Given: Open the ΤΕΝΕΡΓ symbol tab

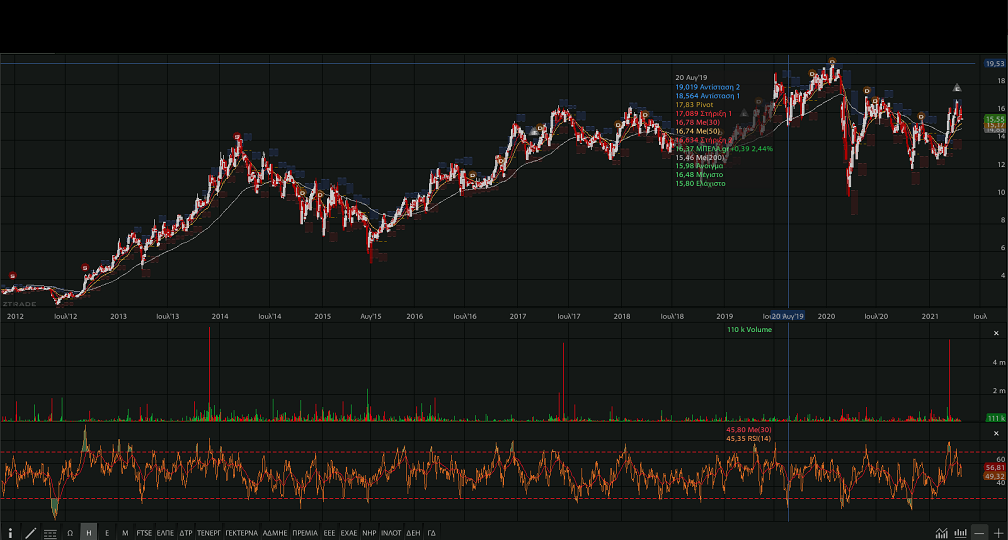Looking at the screenshot, I should pos(208,533).
